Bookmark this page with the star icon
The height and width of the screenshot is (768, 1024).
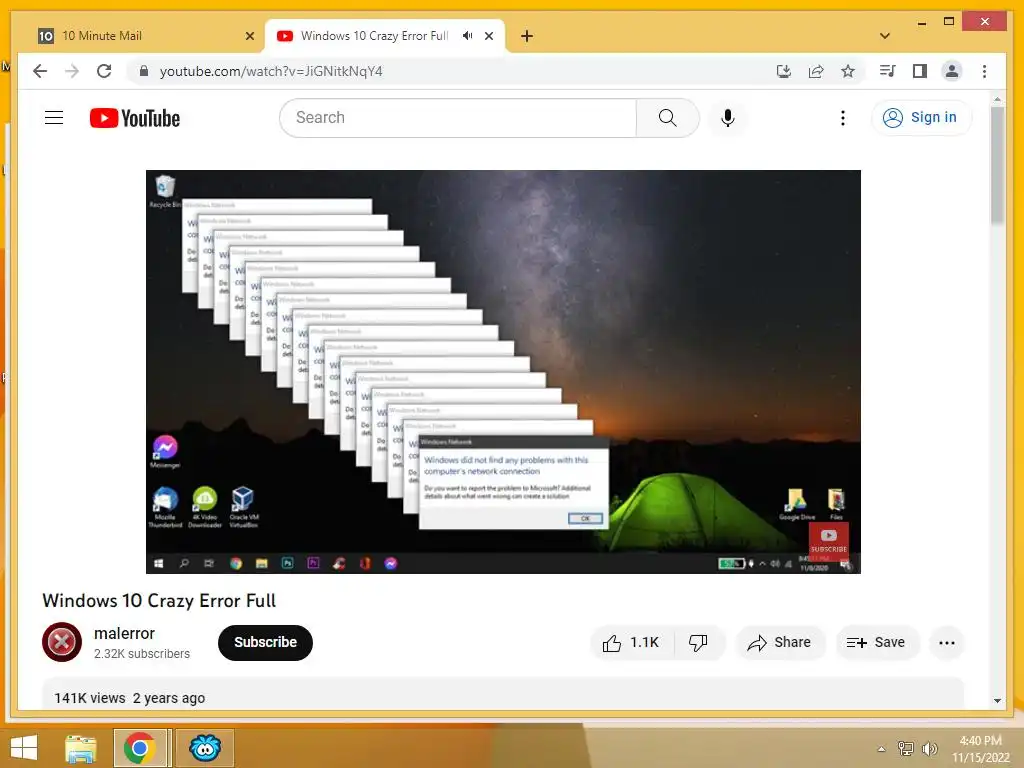click(x=848, y=71)
